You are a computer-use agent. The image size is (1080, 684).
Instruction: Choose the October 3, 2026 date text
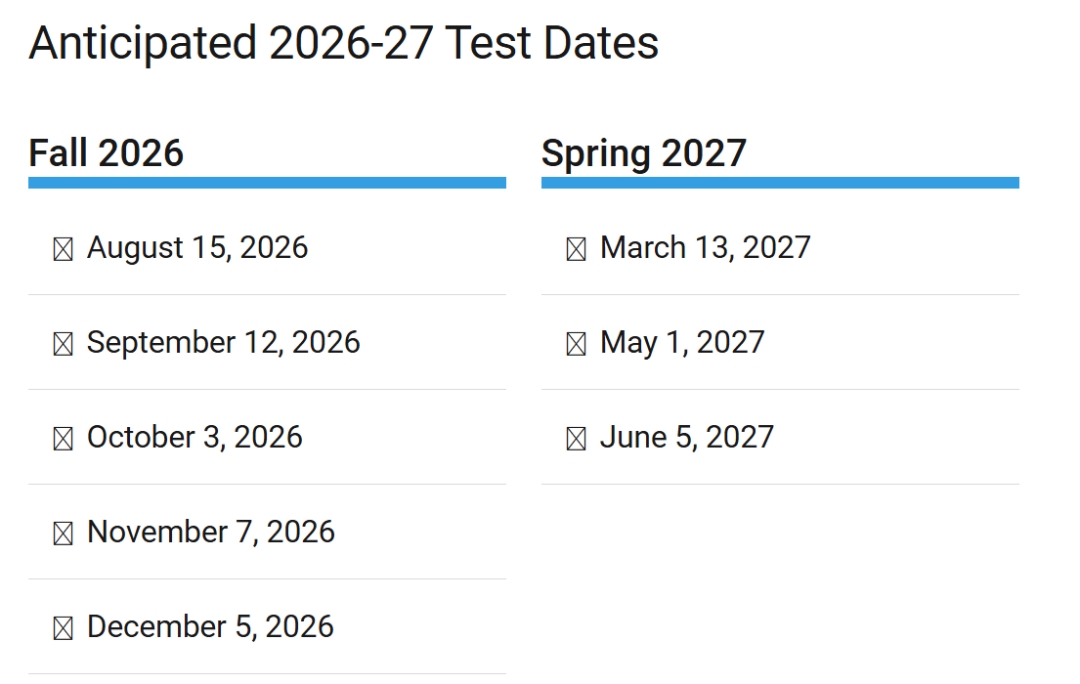coord(194,438)
